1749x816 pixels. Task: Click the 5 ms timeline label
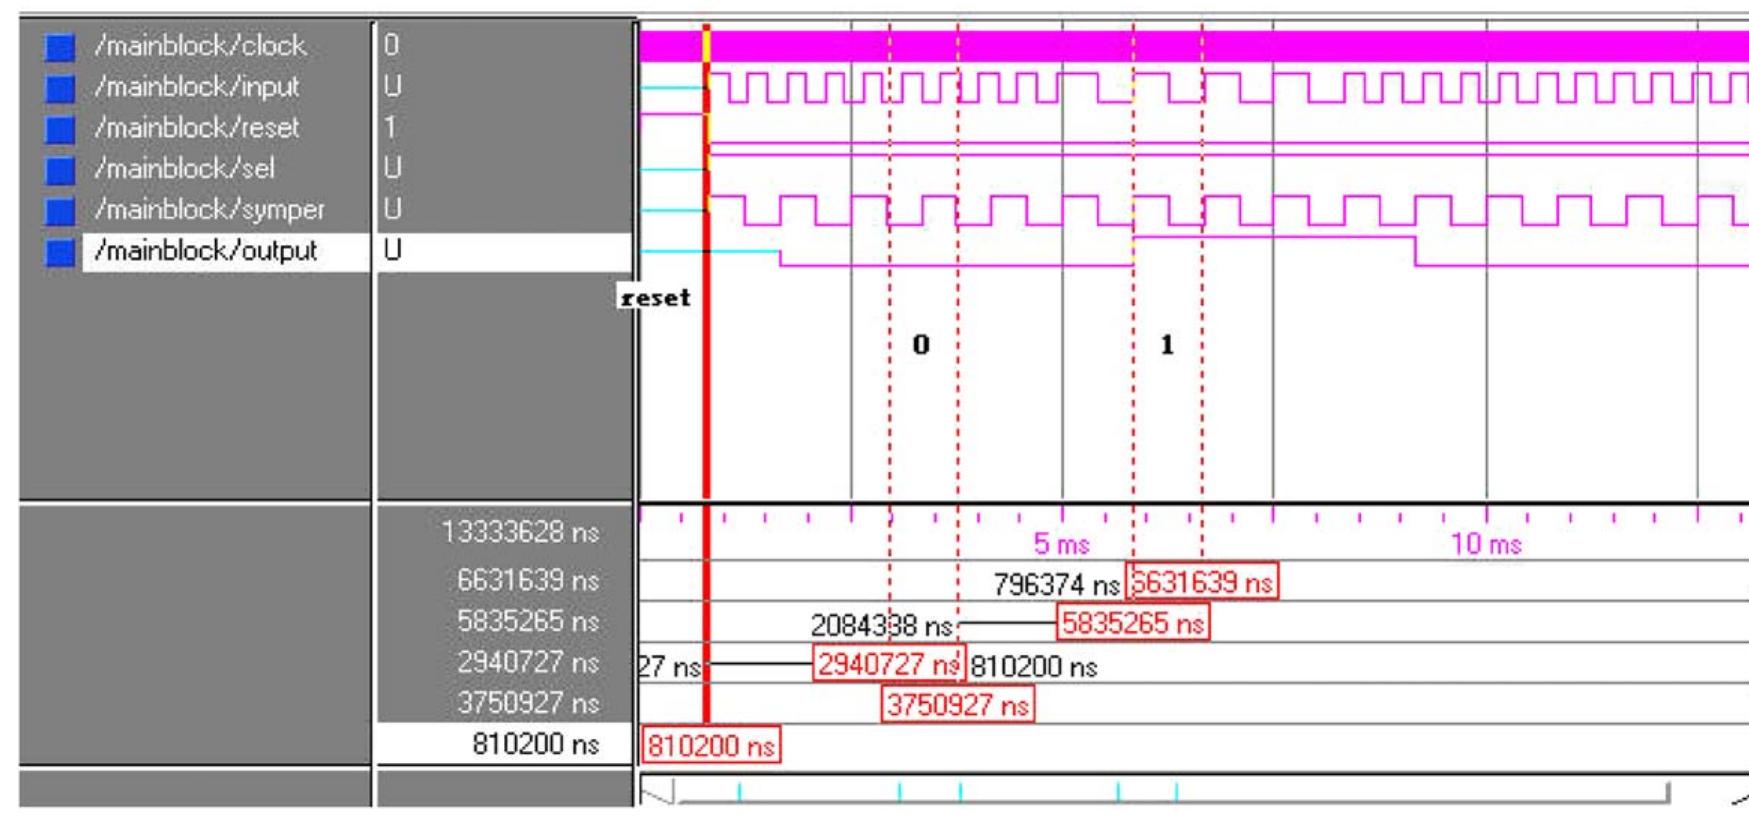tap(1061, 544)
